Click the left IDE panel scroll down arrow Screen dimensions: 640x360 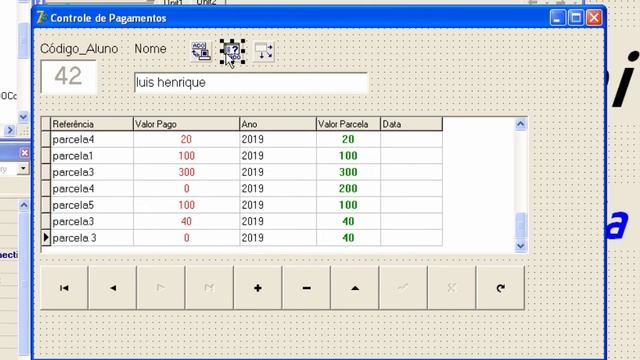[x=23, y=117]
